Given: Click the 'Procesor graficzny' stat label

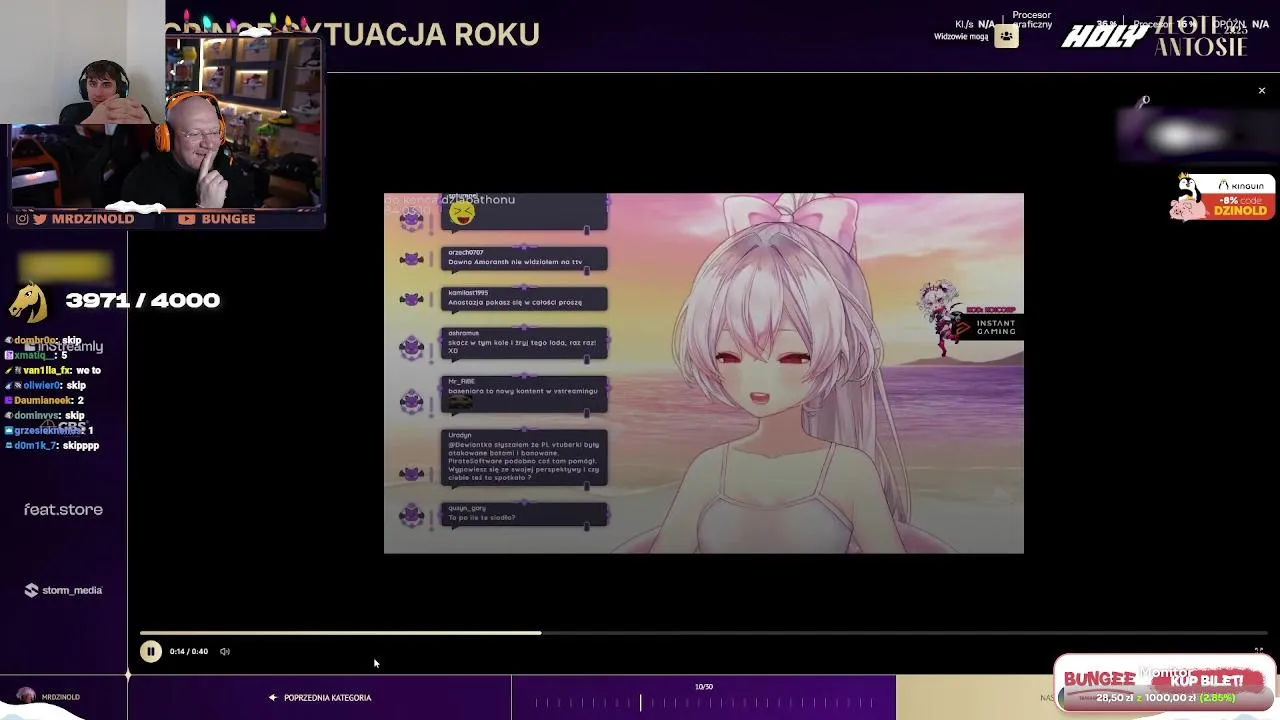Looking at the screenshot, I should pyautogui.click(x=1032, y=19).
